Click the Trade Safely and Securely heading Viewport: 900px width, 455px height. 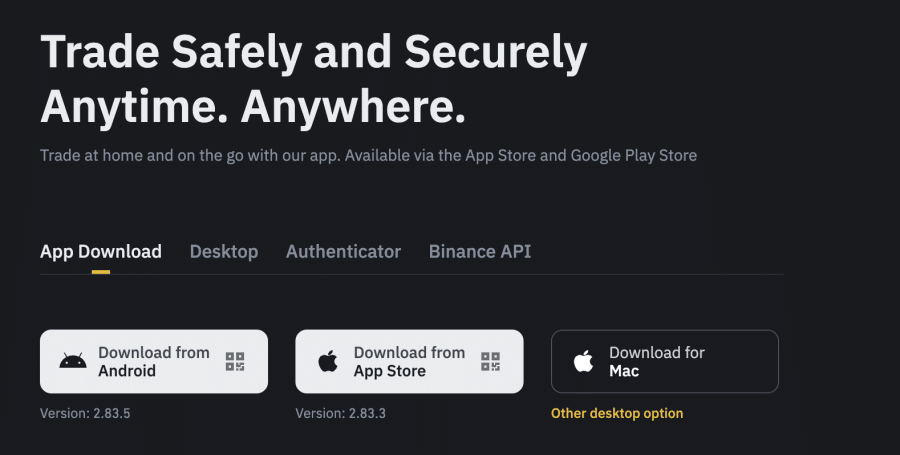click(313, 52)
